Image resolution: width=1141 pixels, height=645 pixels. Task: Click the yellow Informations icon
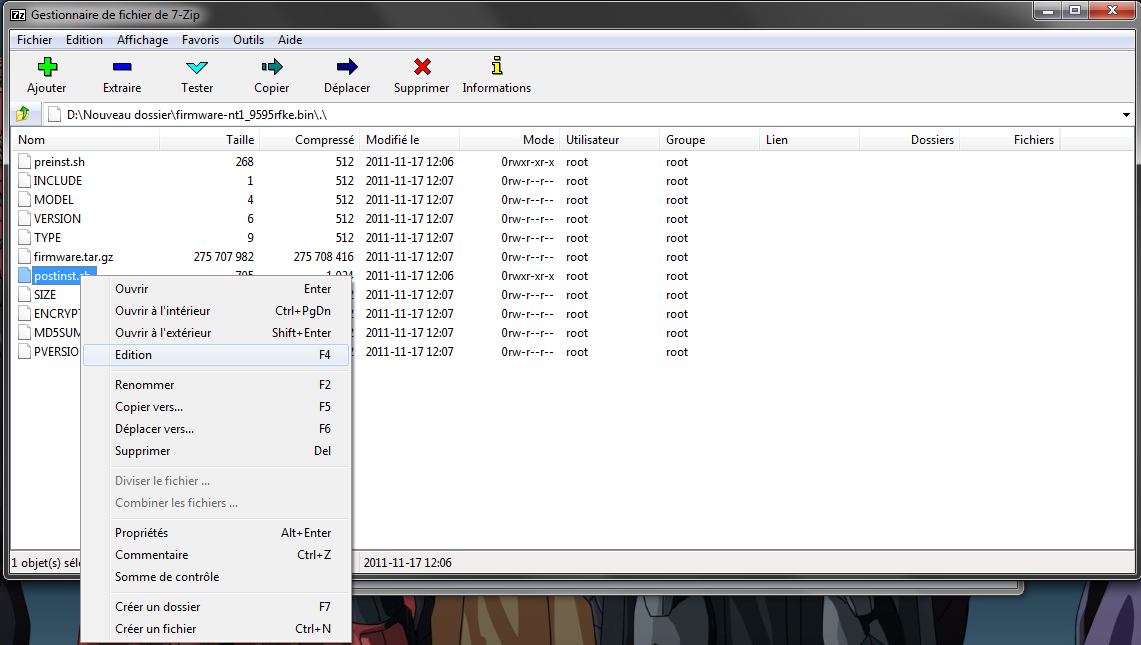coord(497,66)
